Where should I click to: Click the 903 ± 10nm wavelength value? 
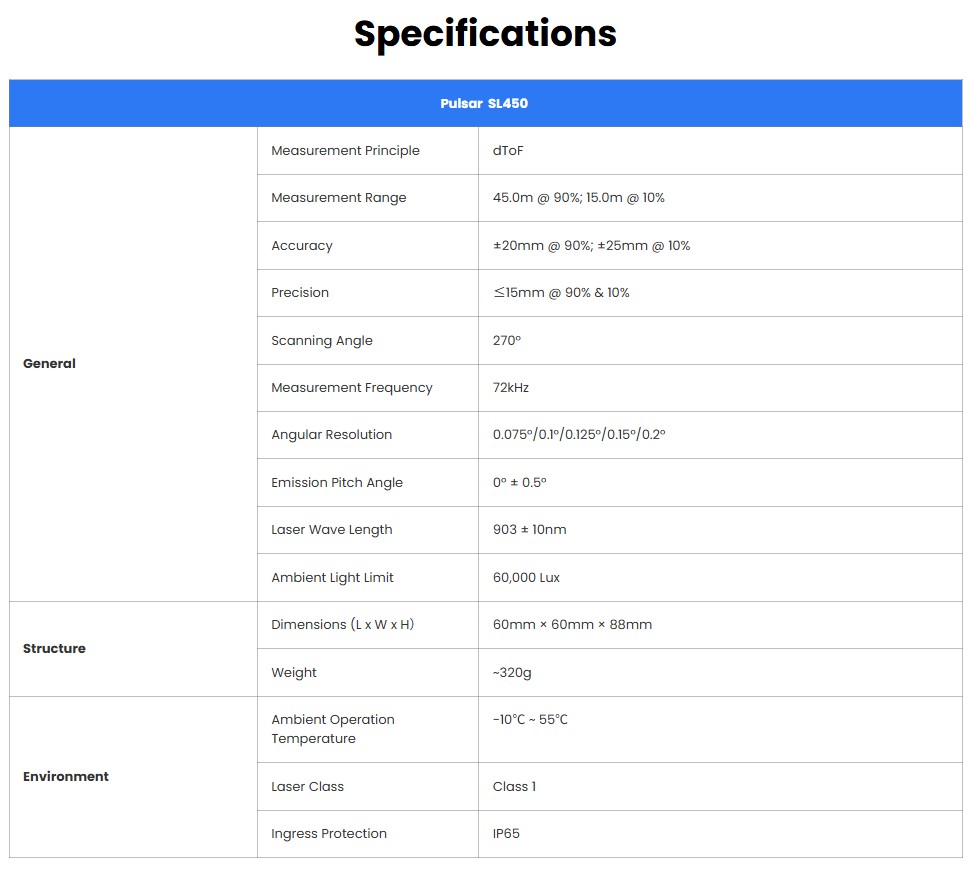click(529, 530)
